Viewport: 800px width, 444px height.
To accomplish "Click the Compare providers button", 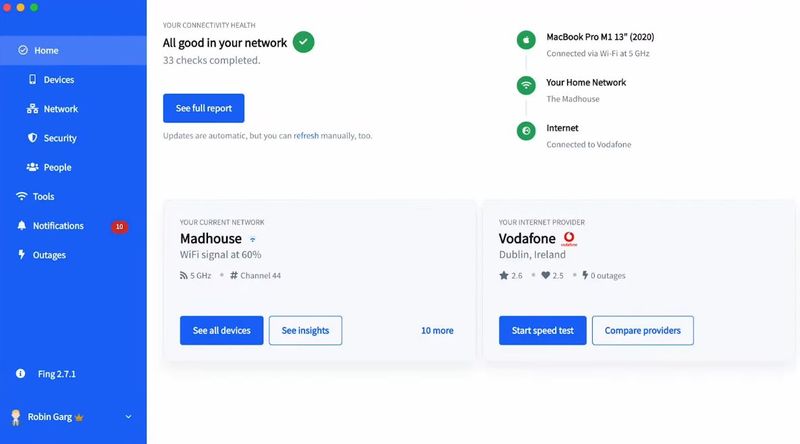I will [642, 331].
